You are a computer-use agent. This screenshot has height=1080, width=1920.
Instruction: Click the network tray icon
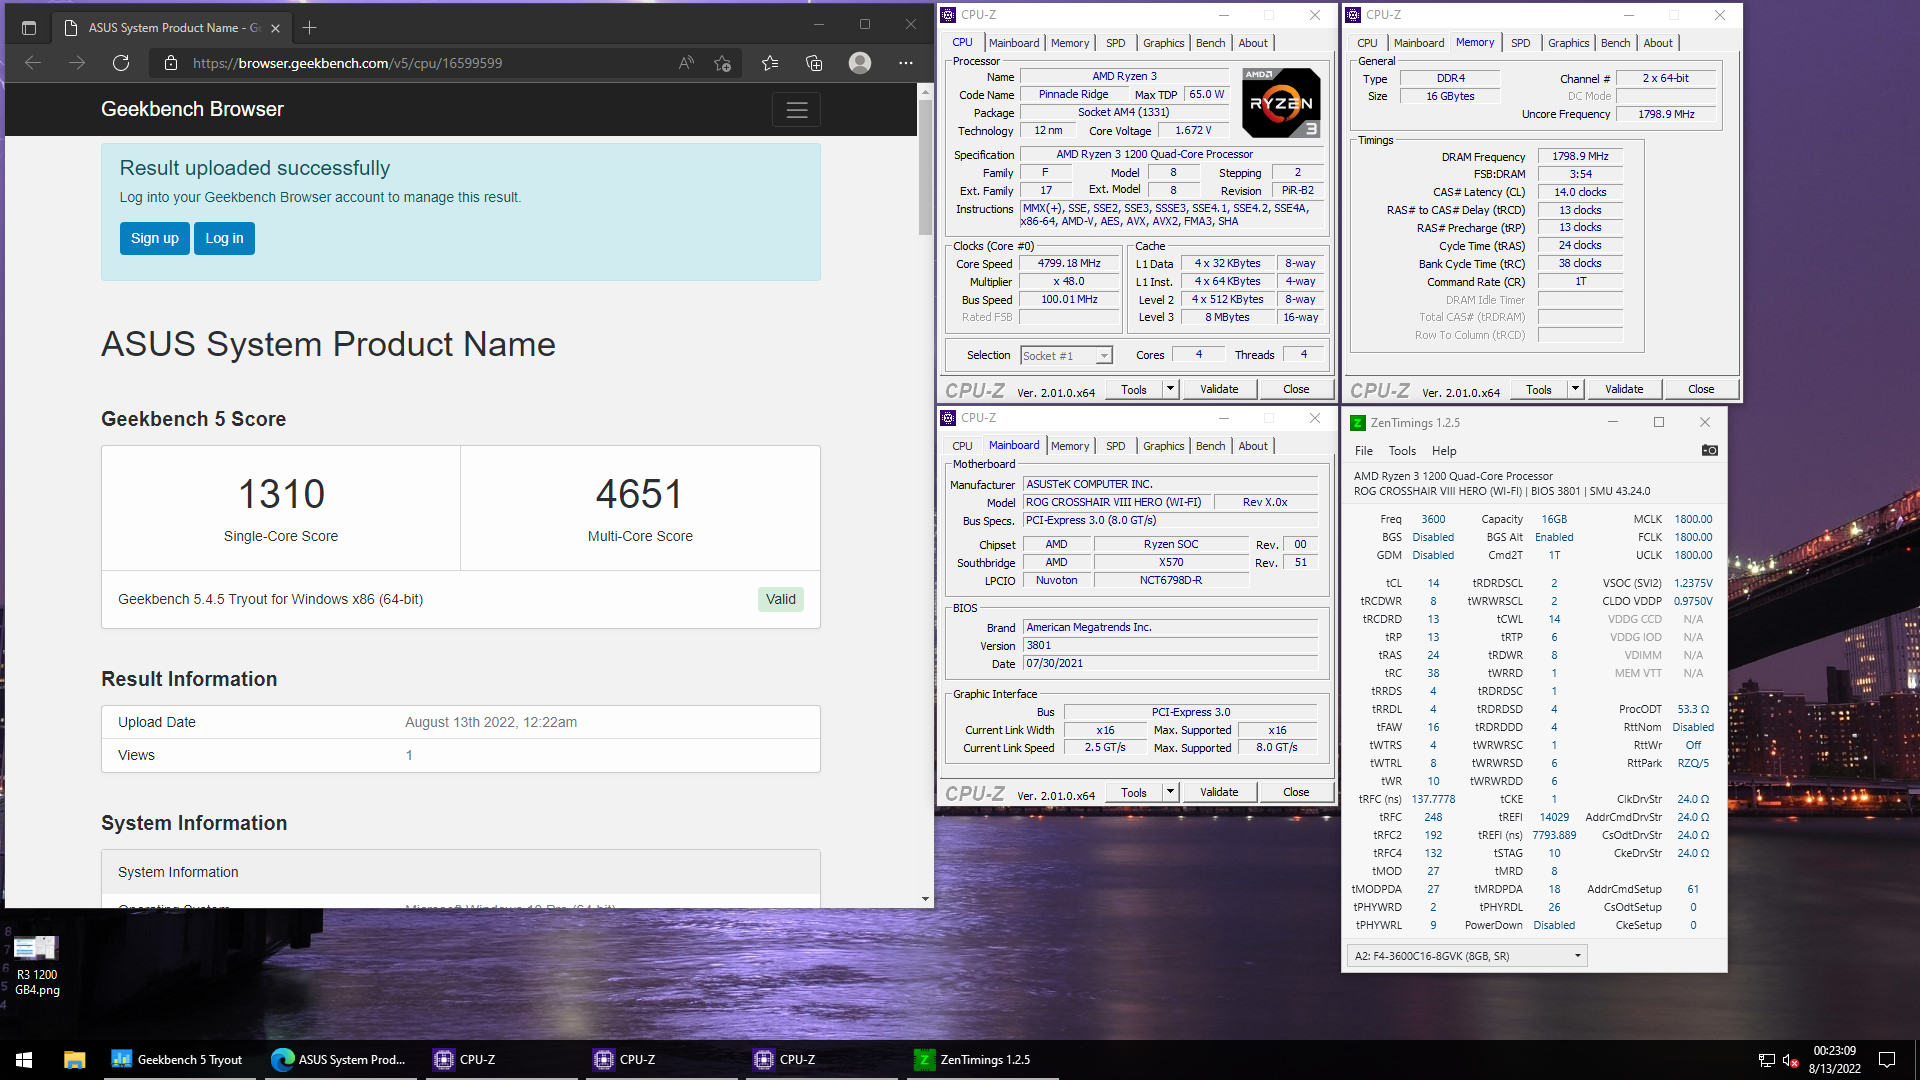(1766, 1060)
